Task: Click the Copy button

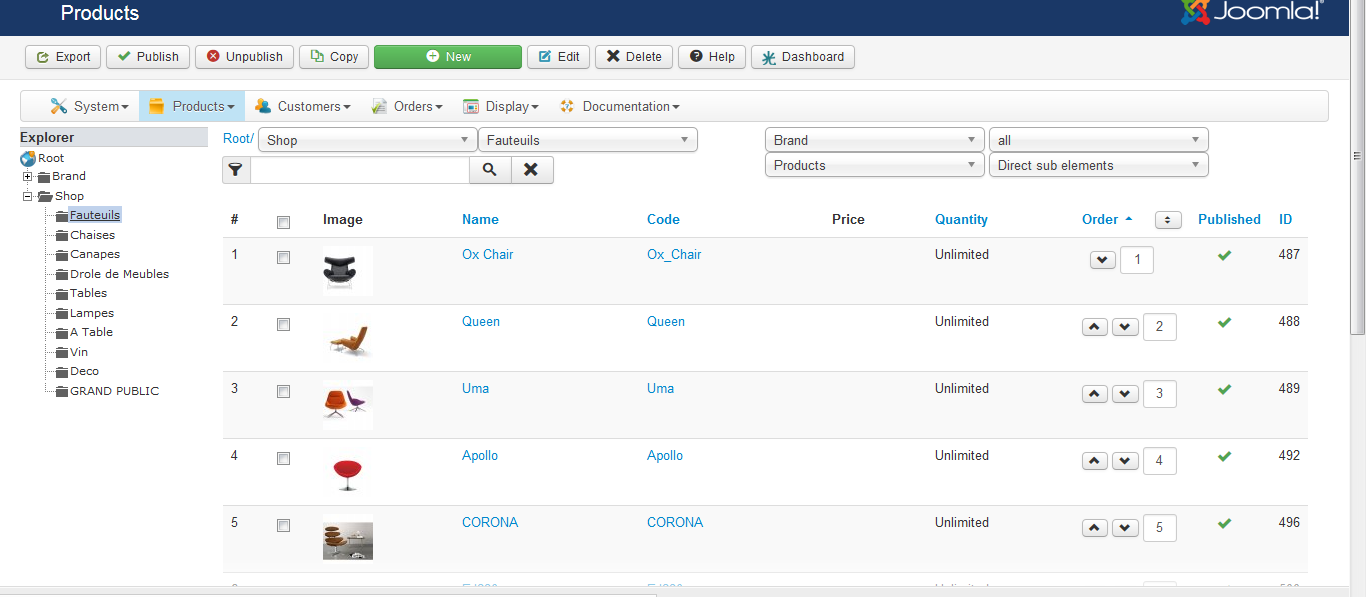Action: tap(334, 57)
